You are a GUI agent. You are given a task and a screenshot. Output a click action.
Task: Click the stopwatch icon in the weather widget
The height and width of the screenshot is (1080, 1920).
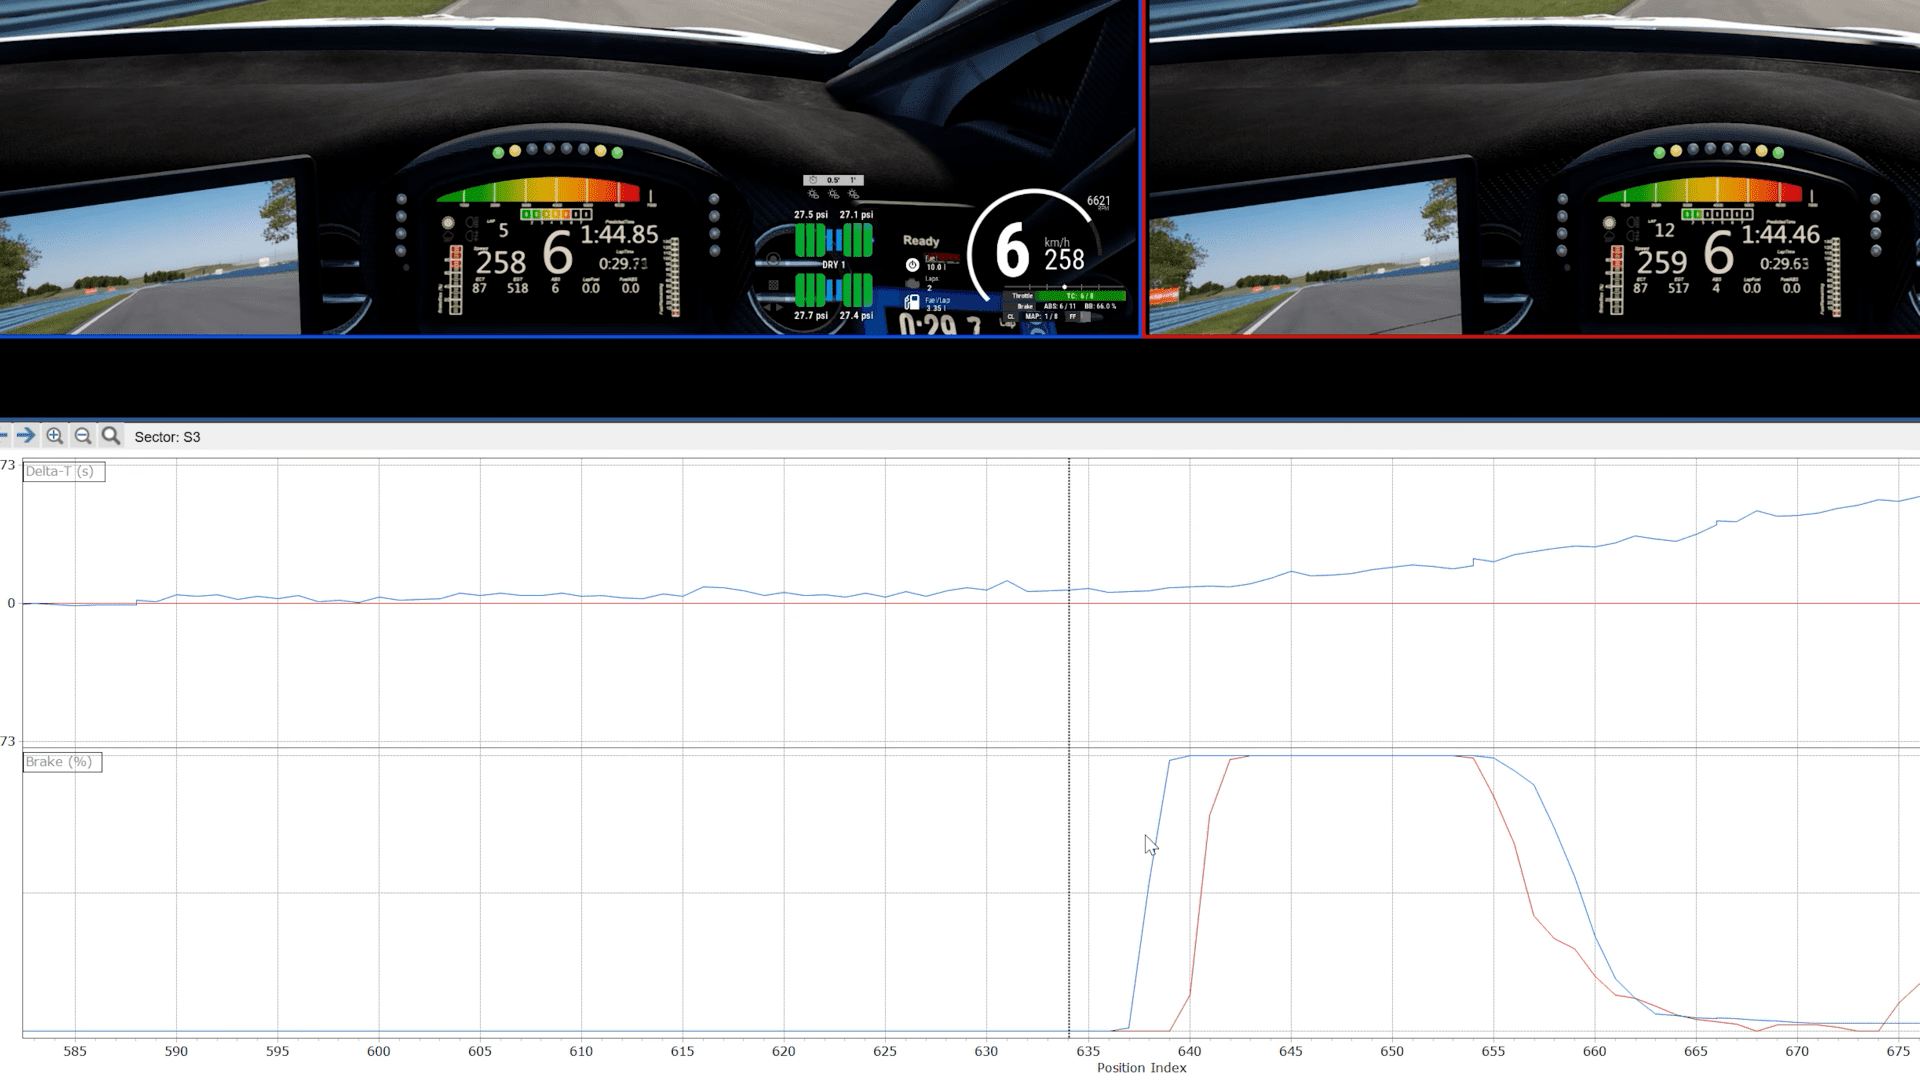tap(812, 178)
